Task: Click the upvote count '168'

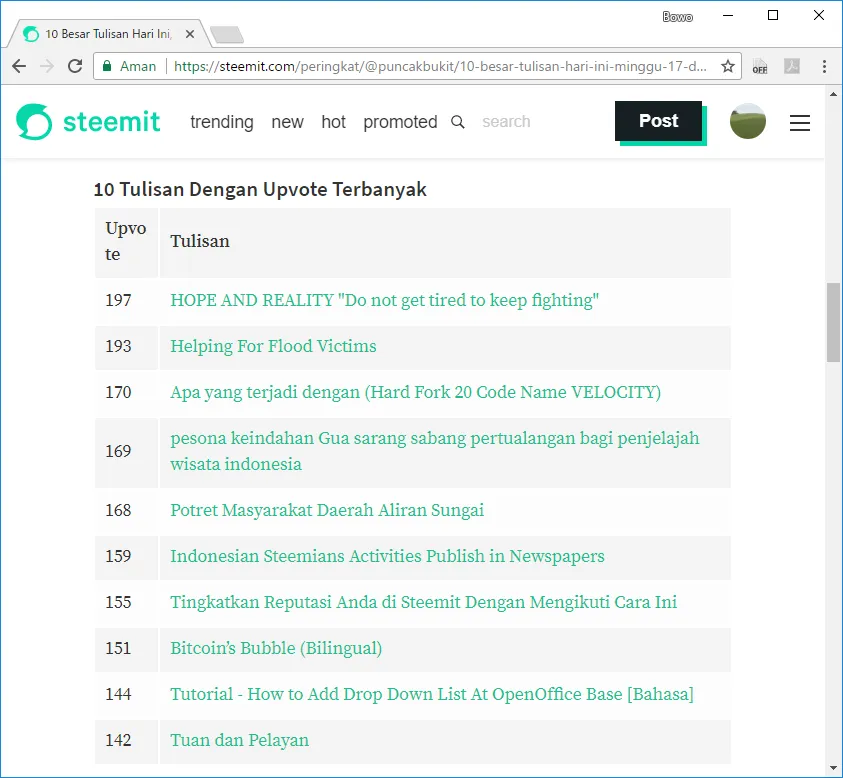Action: (x=118, y=510)
